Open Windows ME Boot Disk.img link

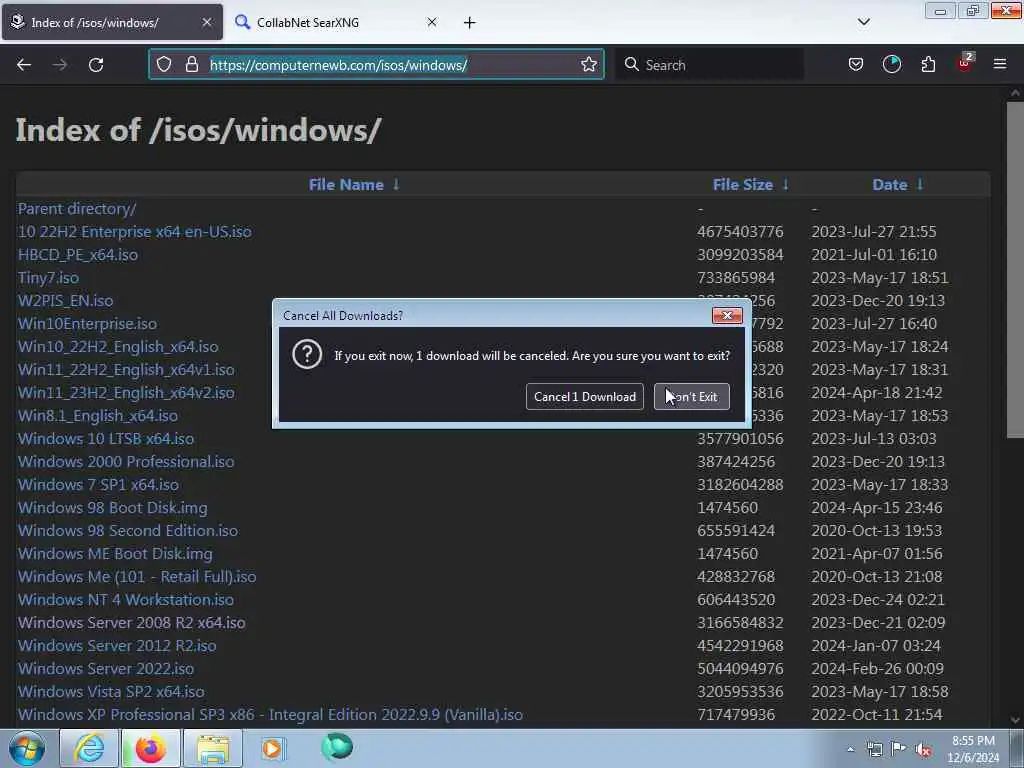[115, 554]
